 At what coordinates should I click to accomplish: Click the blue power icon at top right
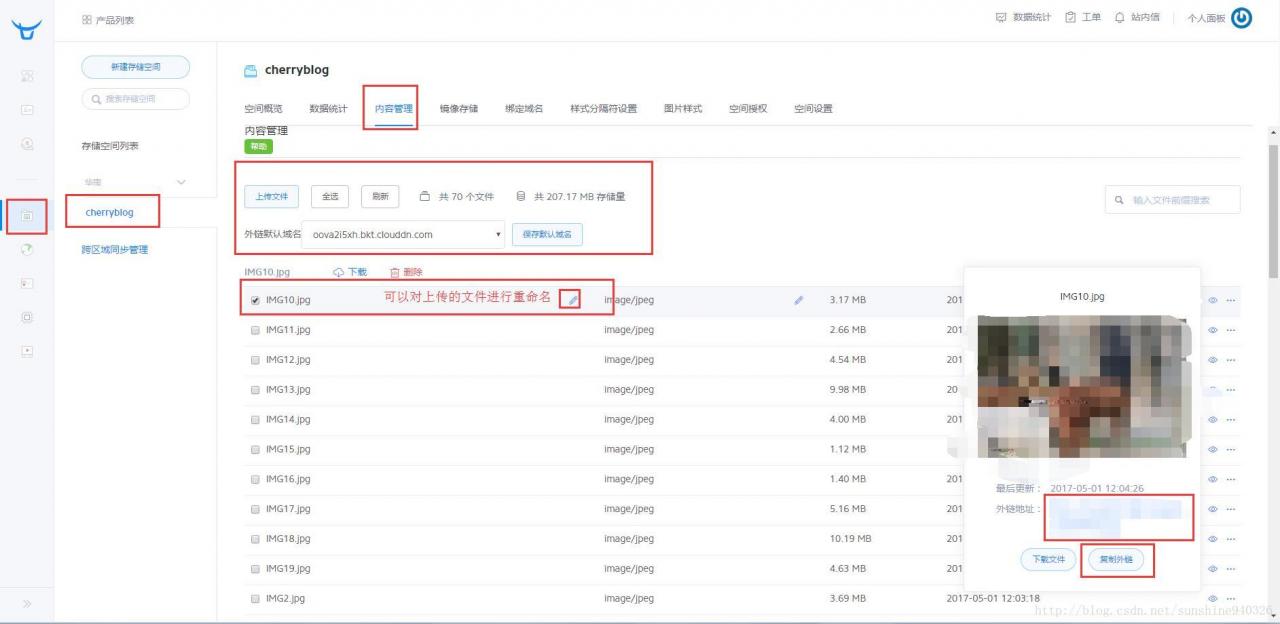pyautogui.click(x=1241, y=17)
